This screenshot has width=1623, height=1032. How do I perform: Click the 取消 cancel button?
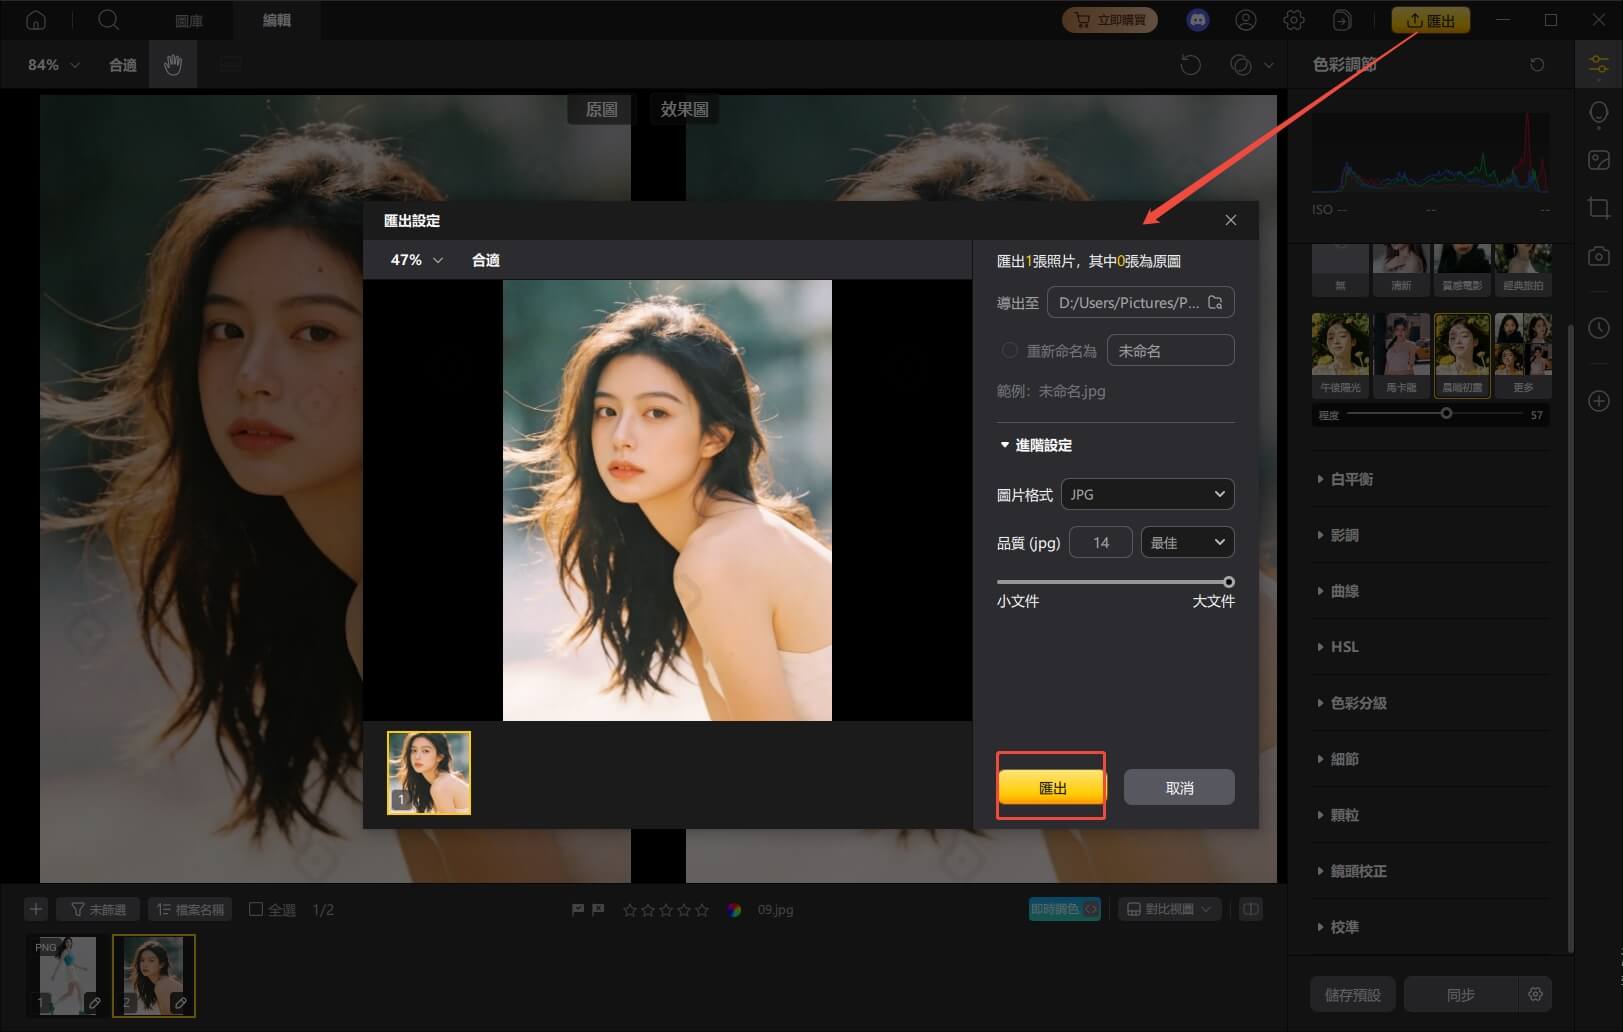pos(1179,788)
